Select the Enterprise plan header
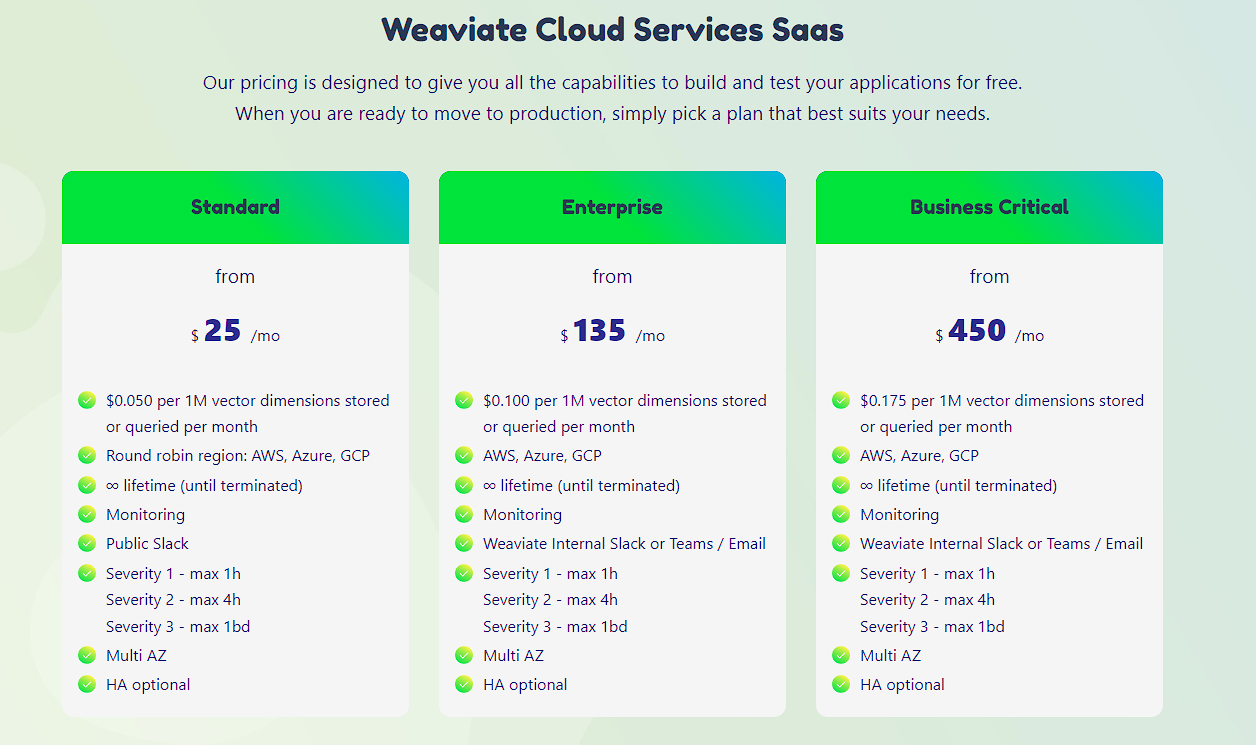The image size is (1256, 745). coord(612,207)
